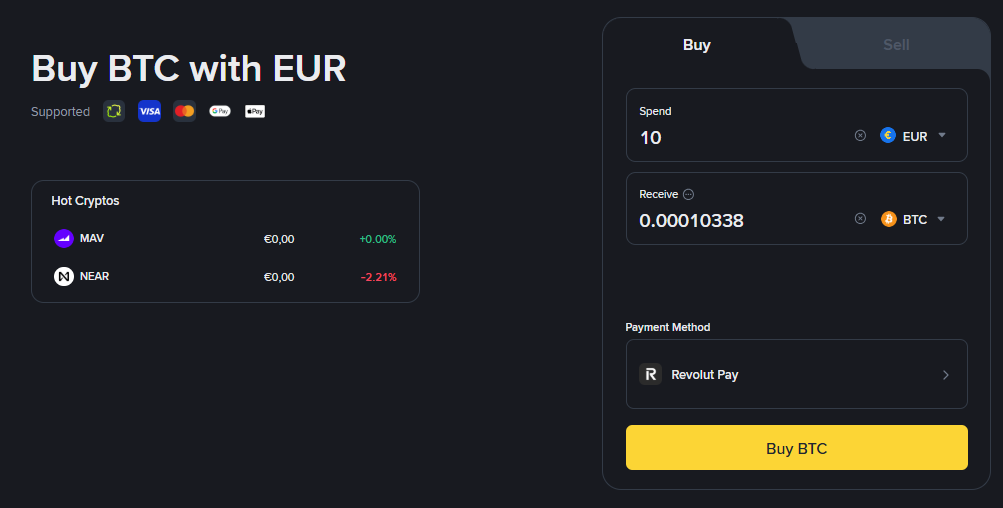Image resolution: width=1003 pixels, height=508 pixels.
Task: Click the Receive amount input field
Action: 740,220
